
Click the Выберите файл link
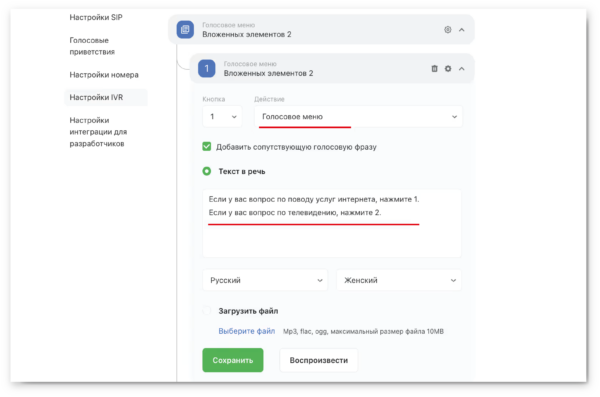(x=247, y=331)
